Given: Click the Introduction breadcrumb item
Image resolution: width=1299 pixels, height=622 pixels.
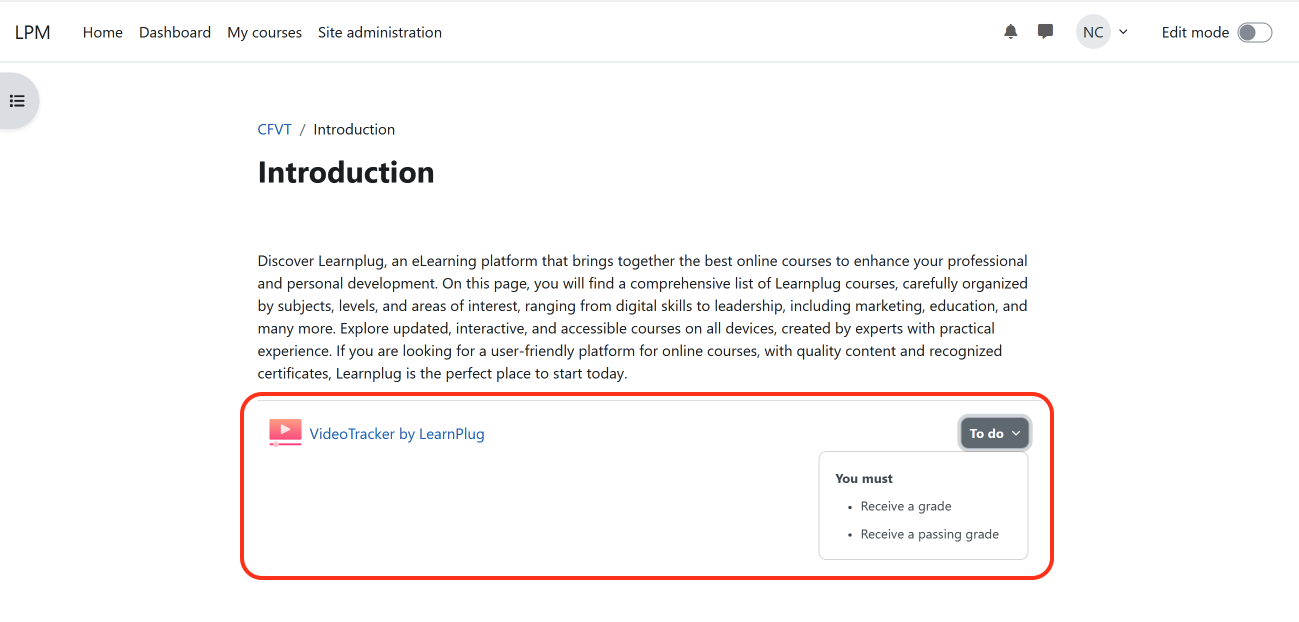Looking at the screenshot, I should click(x=353, y=128).
